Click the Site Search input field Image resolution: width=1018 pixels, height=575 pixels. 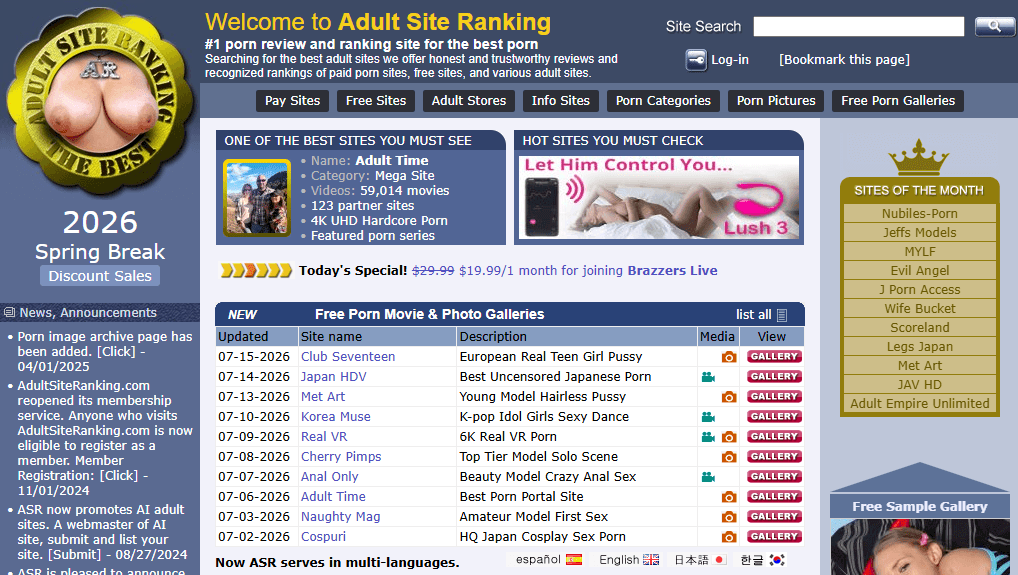859,27
